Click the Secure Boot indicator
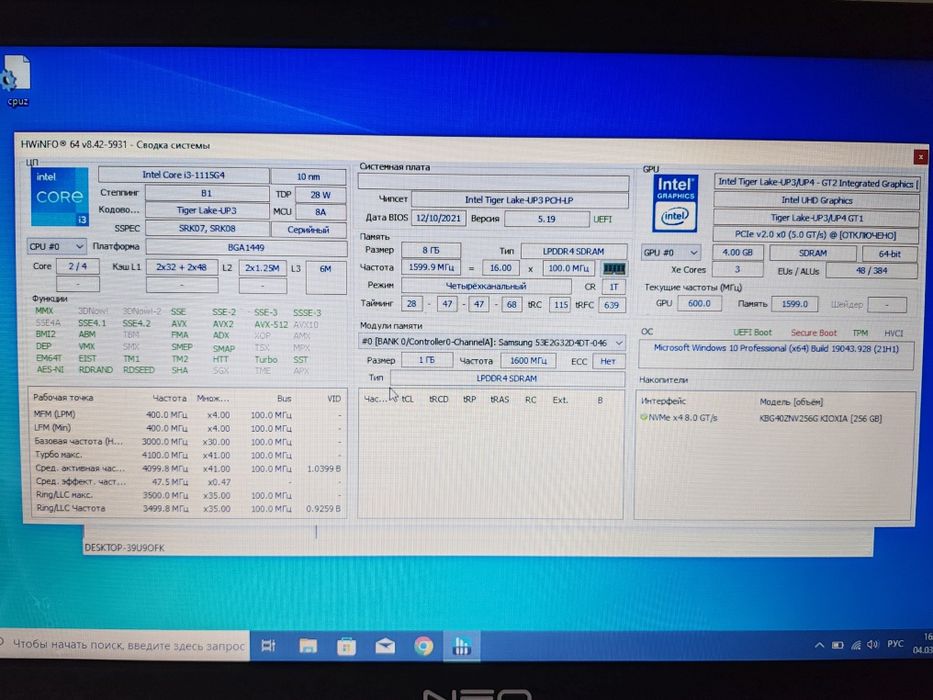Viewport: 933px width, 700px height. click(813, 333)
